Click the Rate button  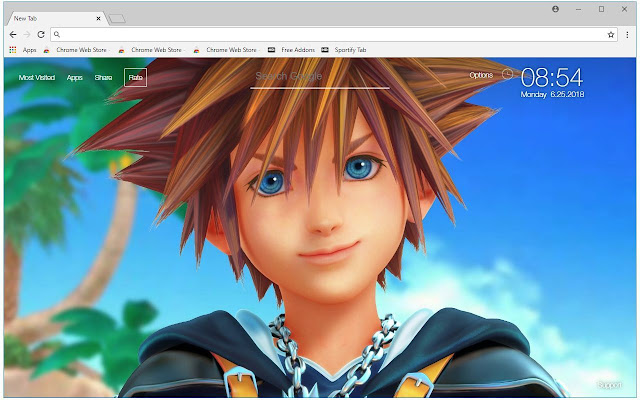pyautogui.click(x=136, y=78)
